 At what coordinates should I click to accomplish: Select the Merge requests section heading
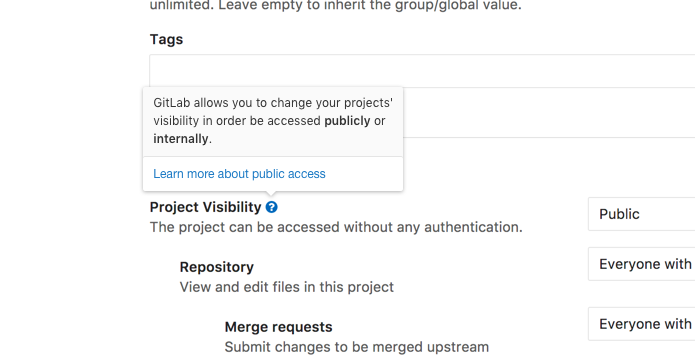click(x=278, y=327)
